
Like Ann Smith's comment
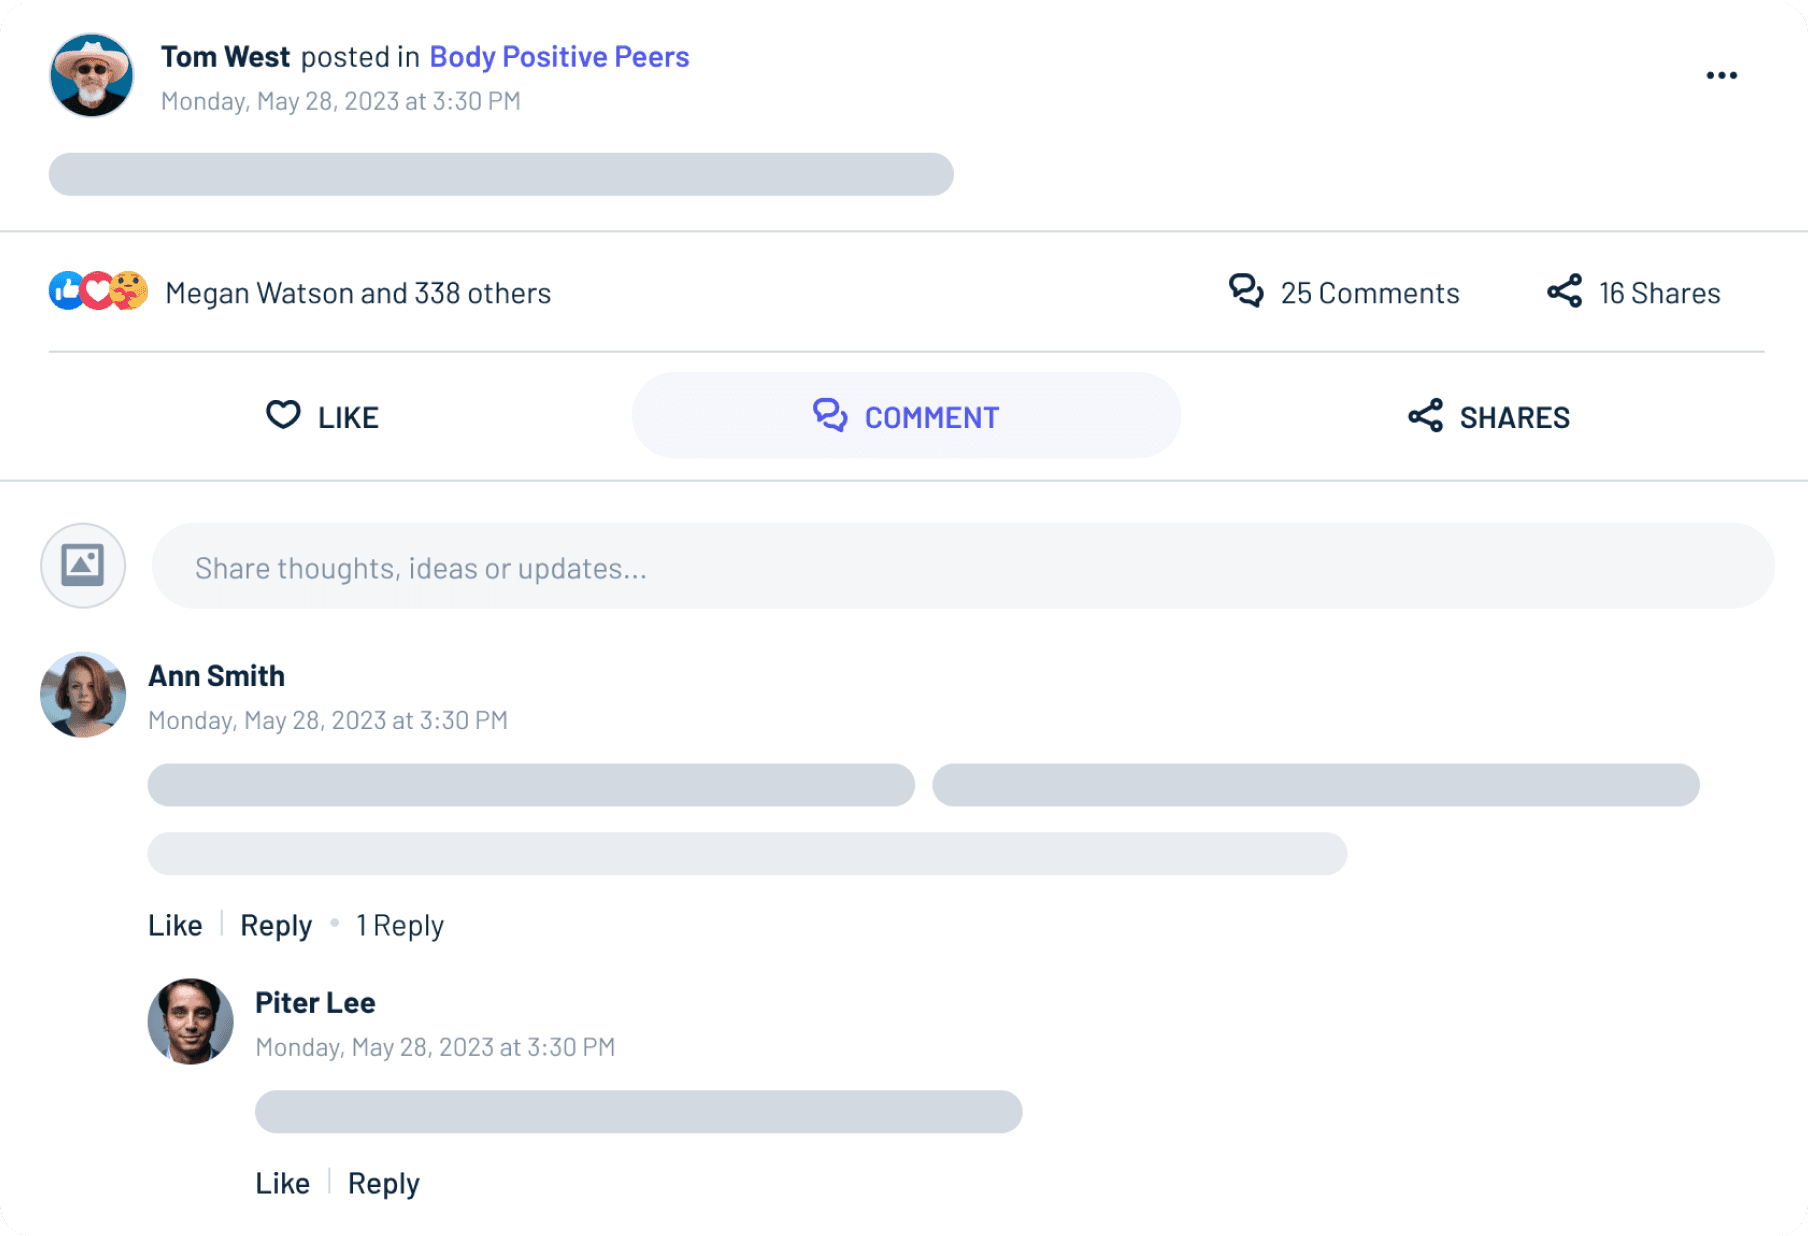pos(175,925)
